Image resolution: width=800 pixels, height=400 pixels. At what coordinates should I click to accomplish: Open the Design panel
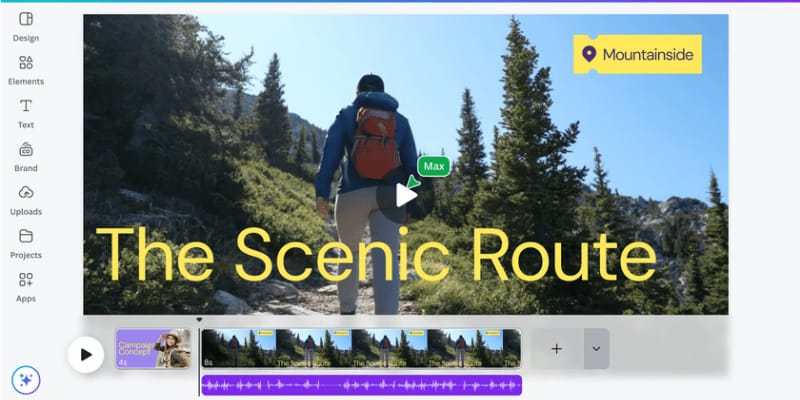click(26, 27)
